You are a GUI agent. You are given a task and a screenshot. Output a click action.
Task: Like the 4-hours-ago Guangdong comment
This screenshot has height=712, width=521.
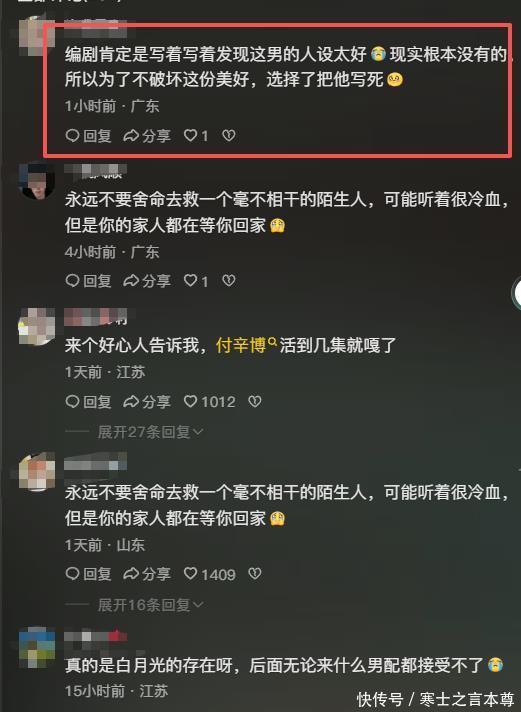pos(196,281)
